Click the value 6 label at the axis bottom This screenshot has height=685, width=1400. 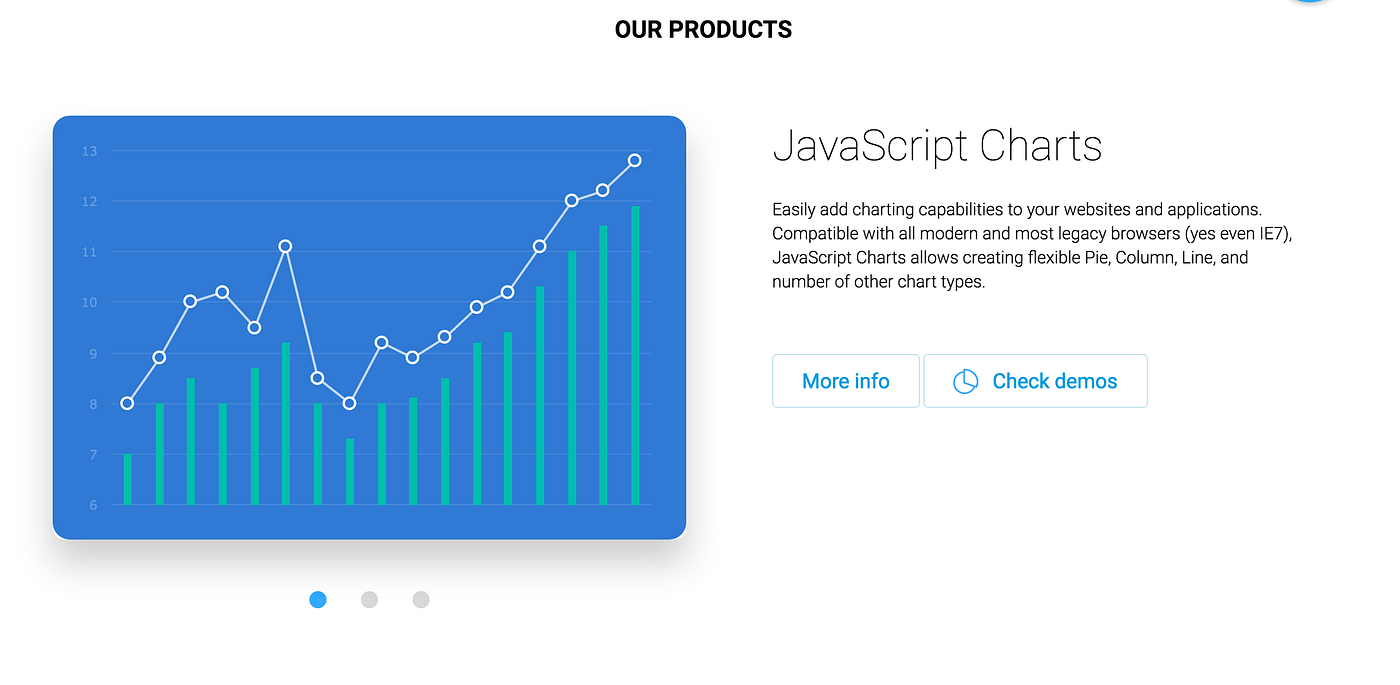click(x=92, y=505)
